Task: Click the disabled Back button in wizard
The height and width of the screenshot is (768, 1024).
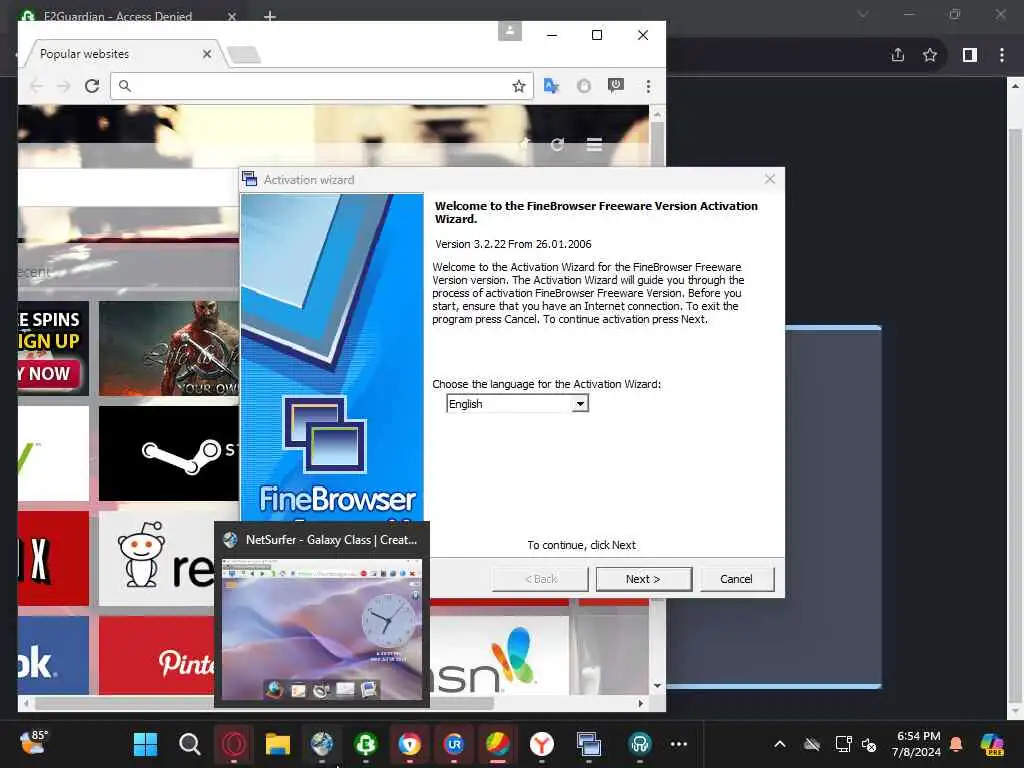Action: click(x=541, y=579)
